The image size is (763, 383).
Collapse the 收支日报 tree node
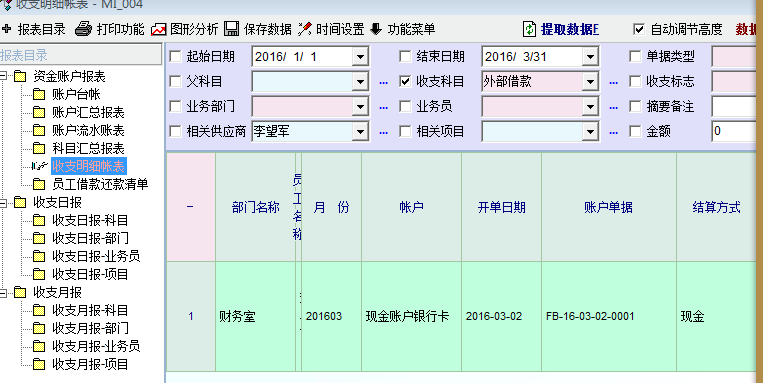[x=3, y=202]
